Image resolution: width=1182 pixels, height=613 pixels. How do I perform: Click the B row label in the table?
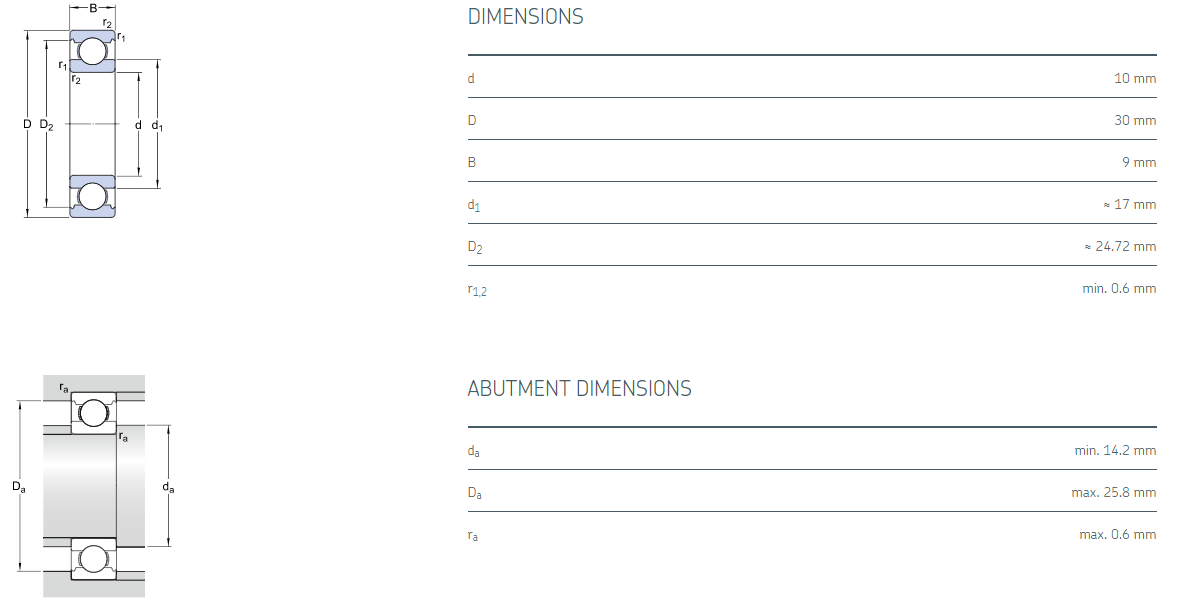(472, 162)
